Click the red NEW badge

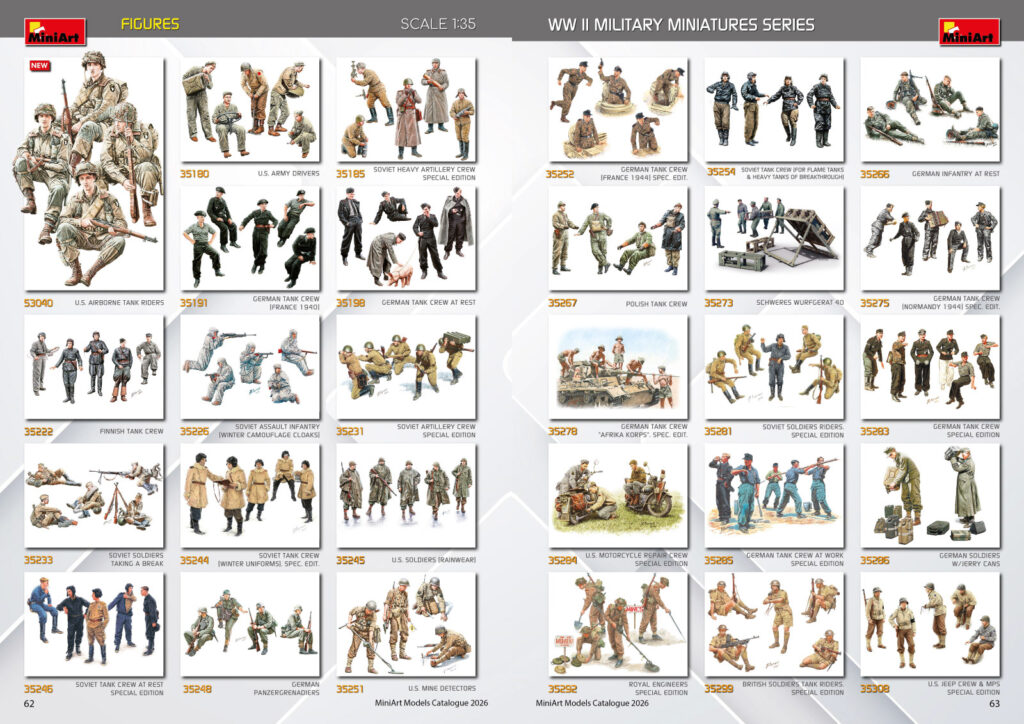(x=40, y=66)
